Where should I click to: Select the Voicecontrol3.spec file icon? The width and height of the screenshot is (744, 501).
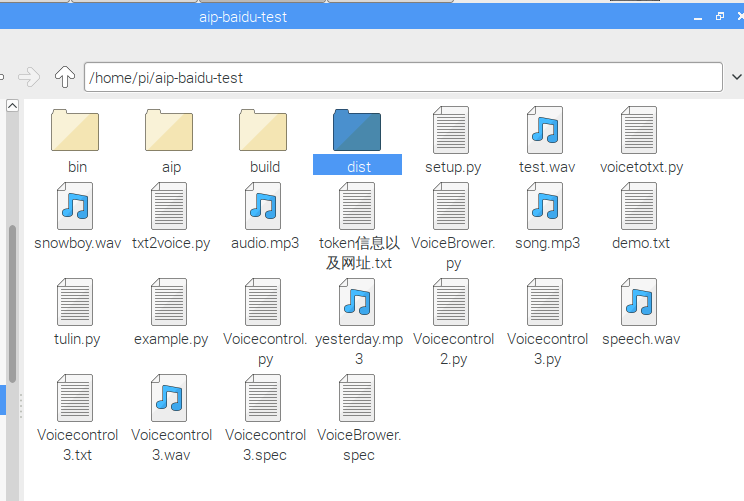[x=263, y=398]
